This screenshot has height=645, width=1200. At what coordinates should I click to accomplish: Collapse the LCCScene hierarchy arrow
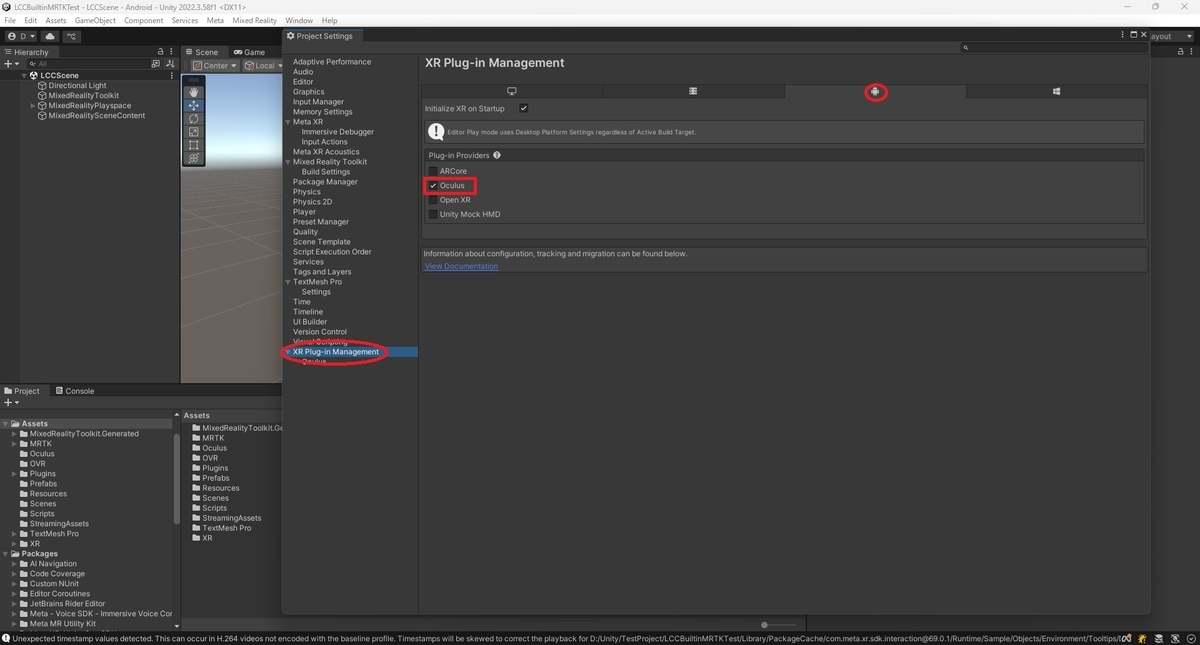click(24, 75)
